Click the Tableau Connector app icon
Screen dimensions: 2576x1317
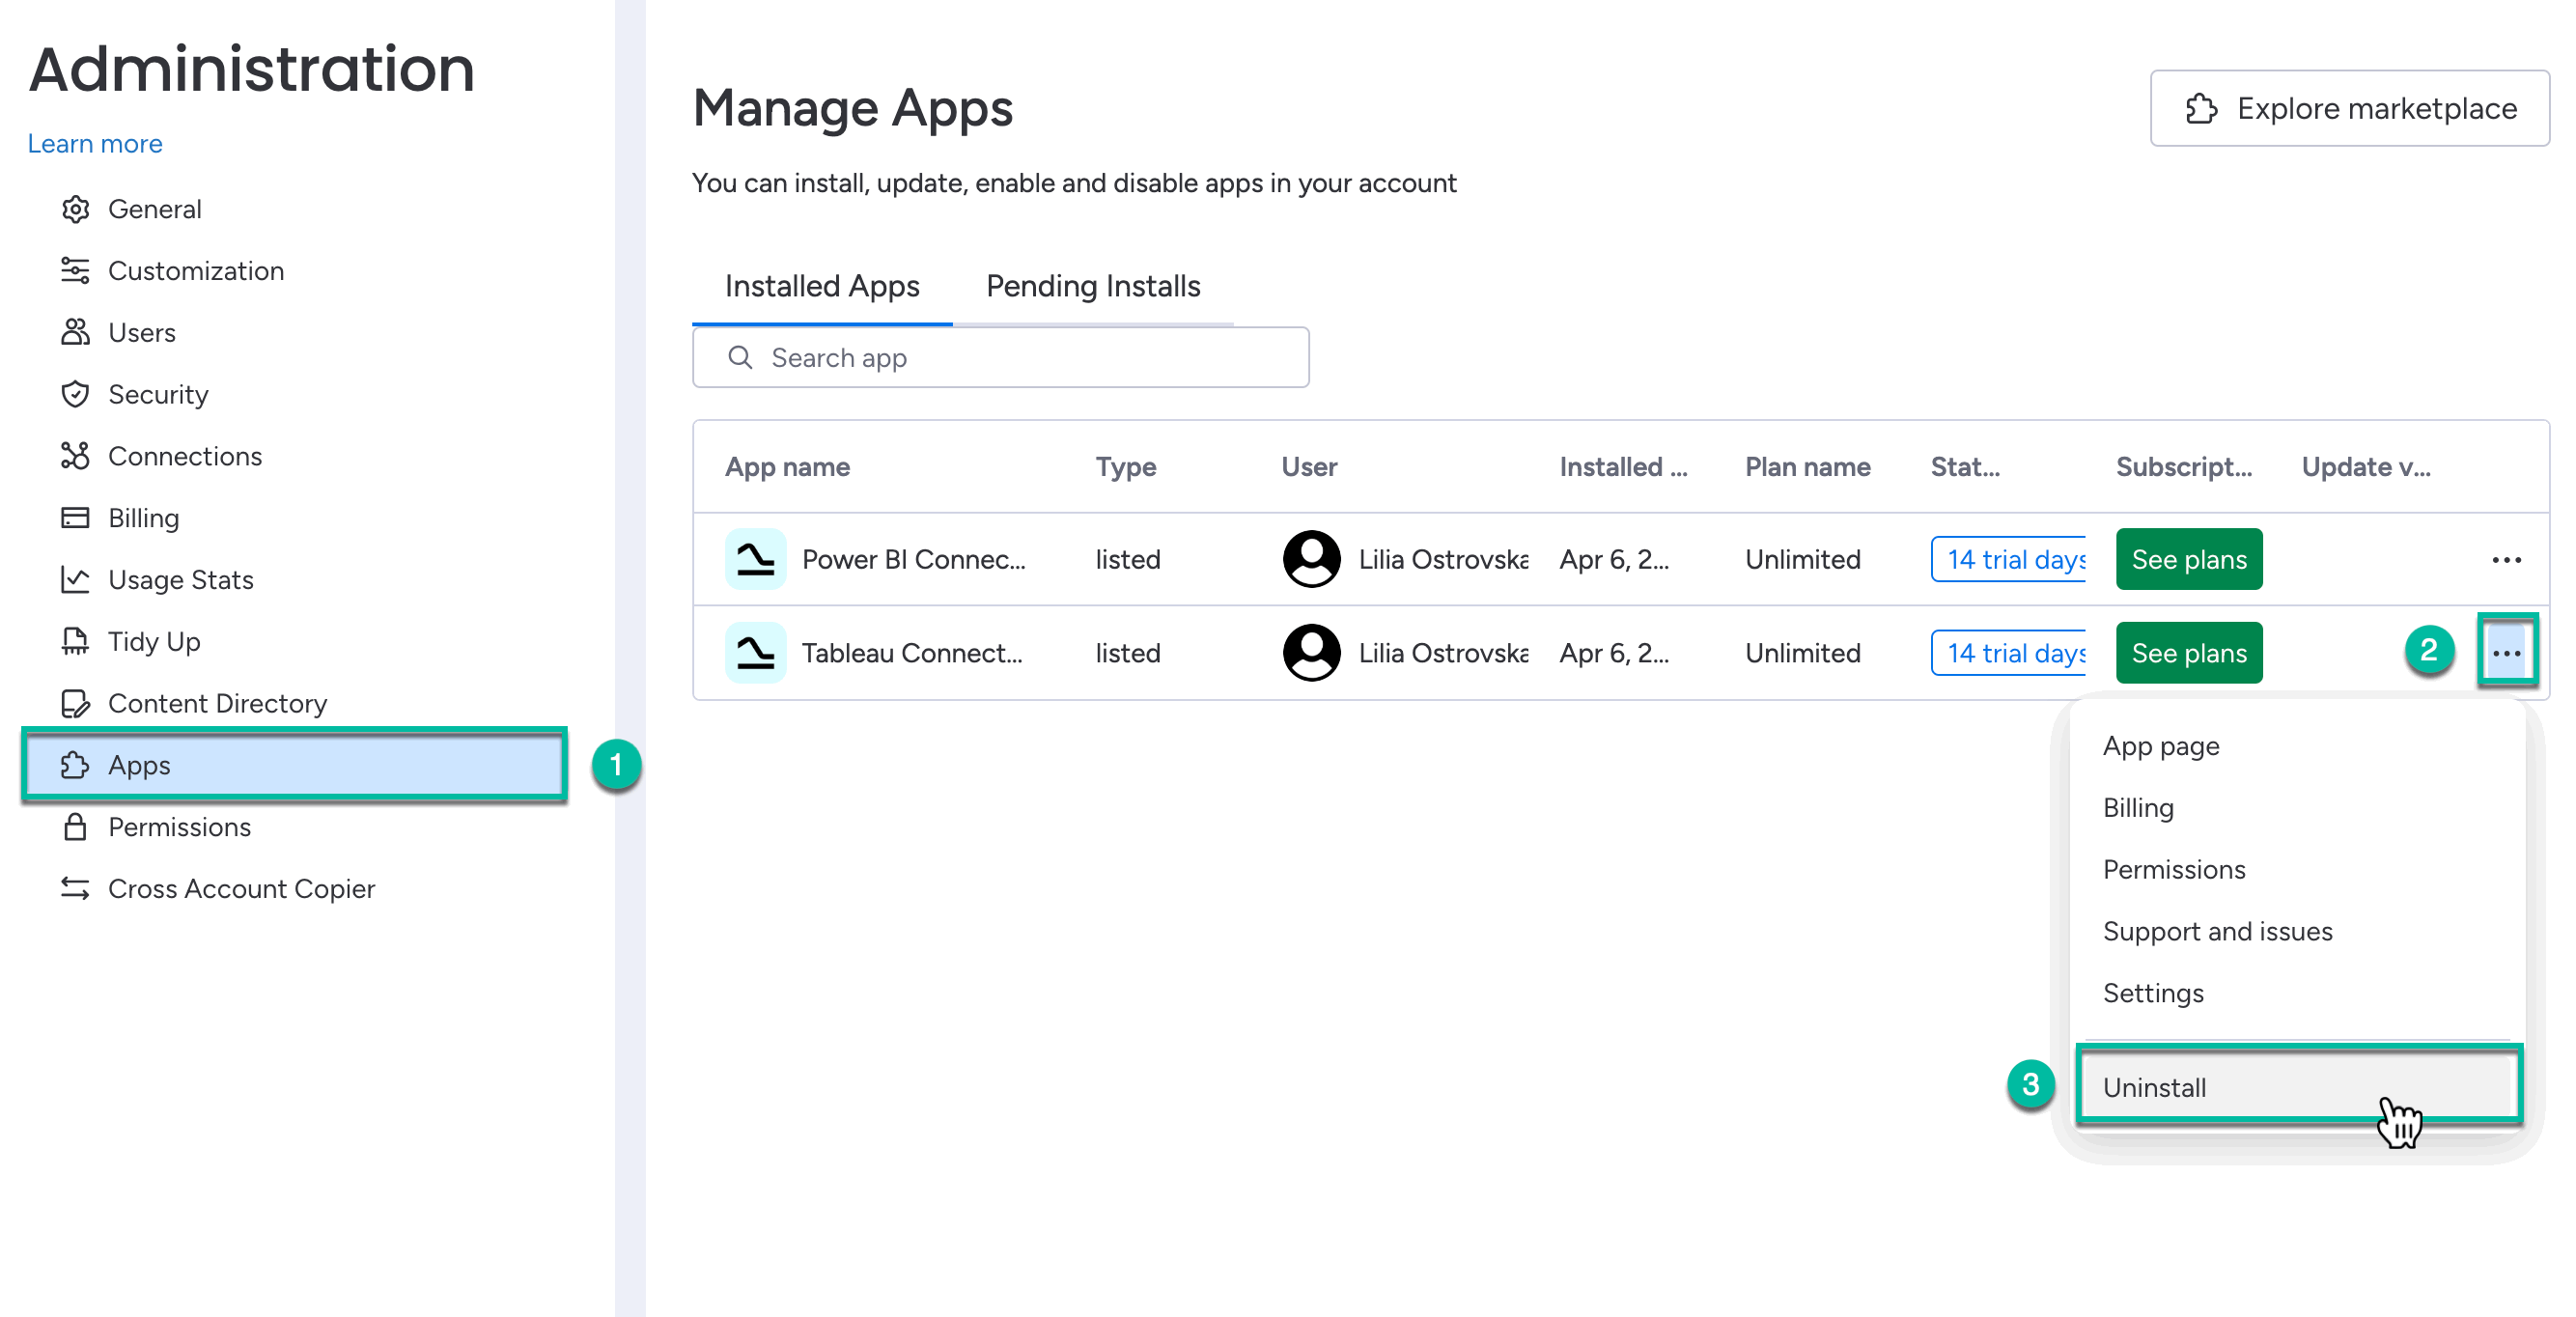click(756, 652)
